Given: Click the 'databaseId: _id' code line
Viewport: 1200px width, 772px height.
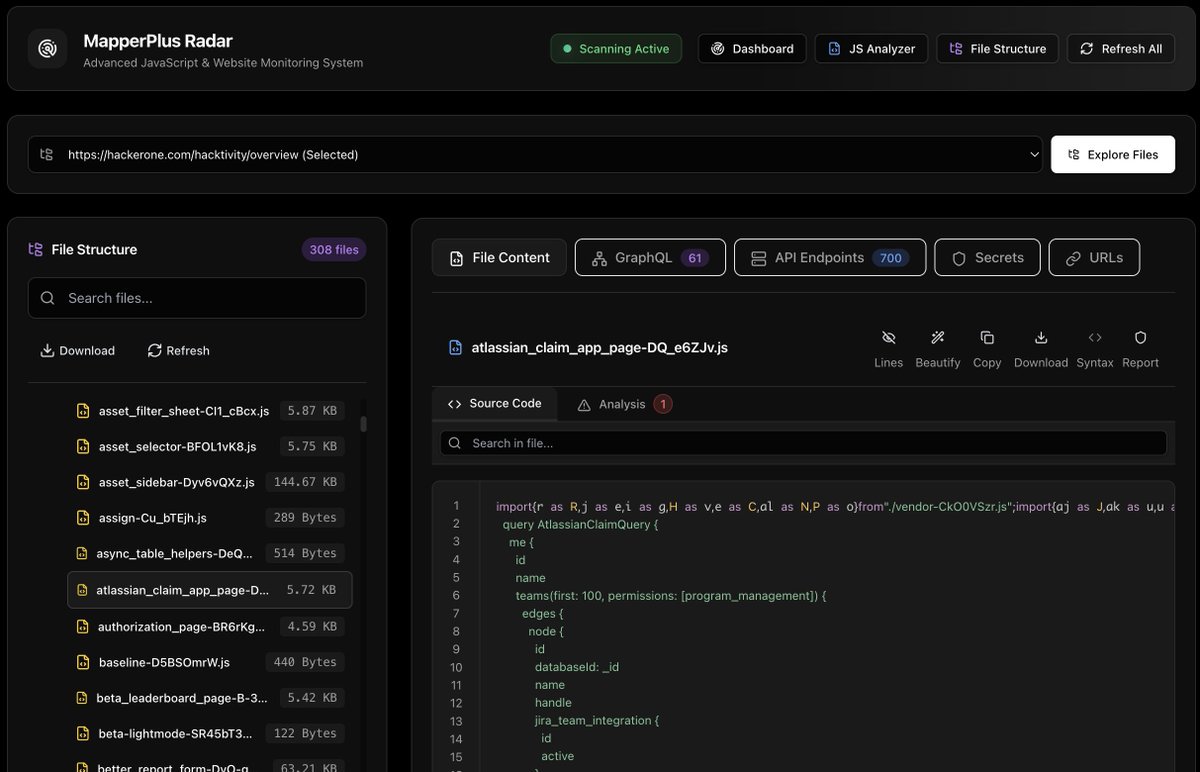Looking at the screenshot, I should pyautogui.click(x=577, y=667).
